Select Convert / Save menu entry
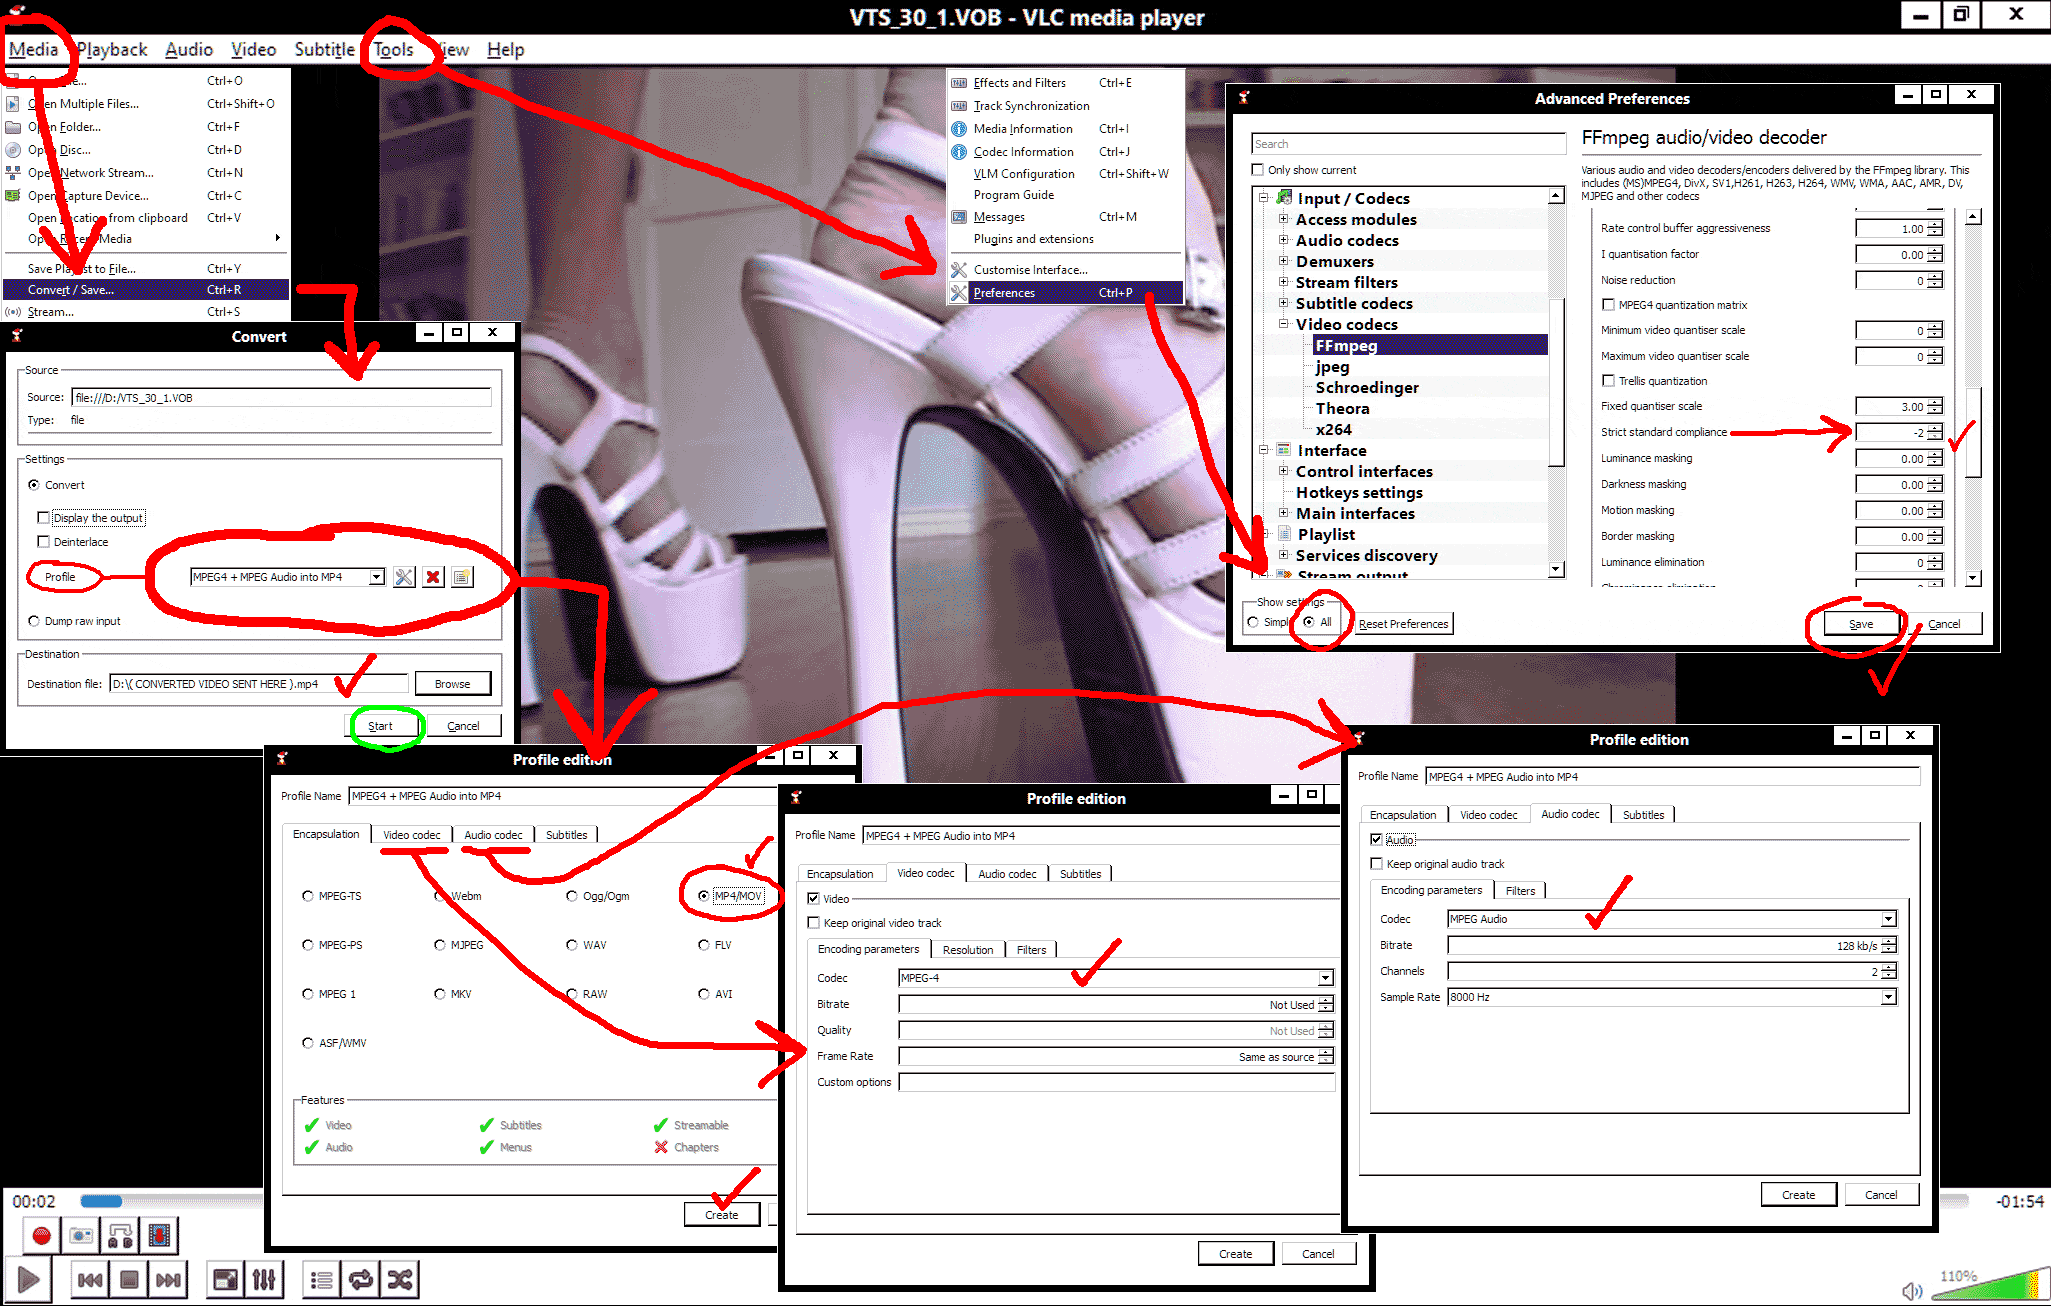2051x1306 pixels. click(146, 290)
